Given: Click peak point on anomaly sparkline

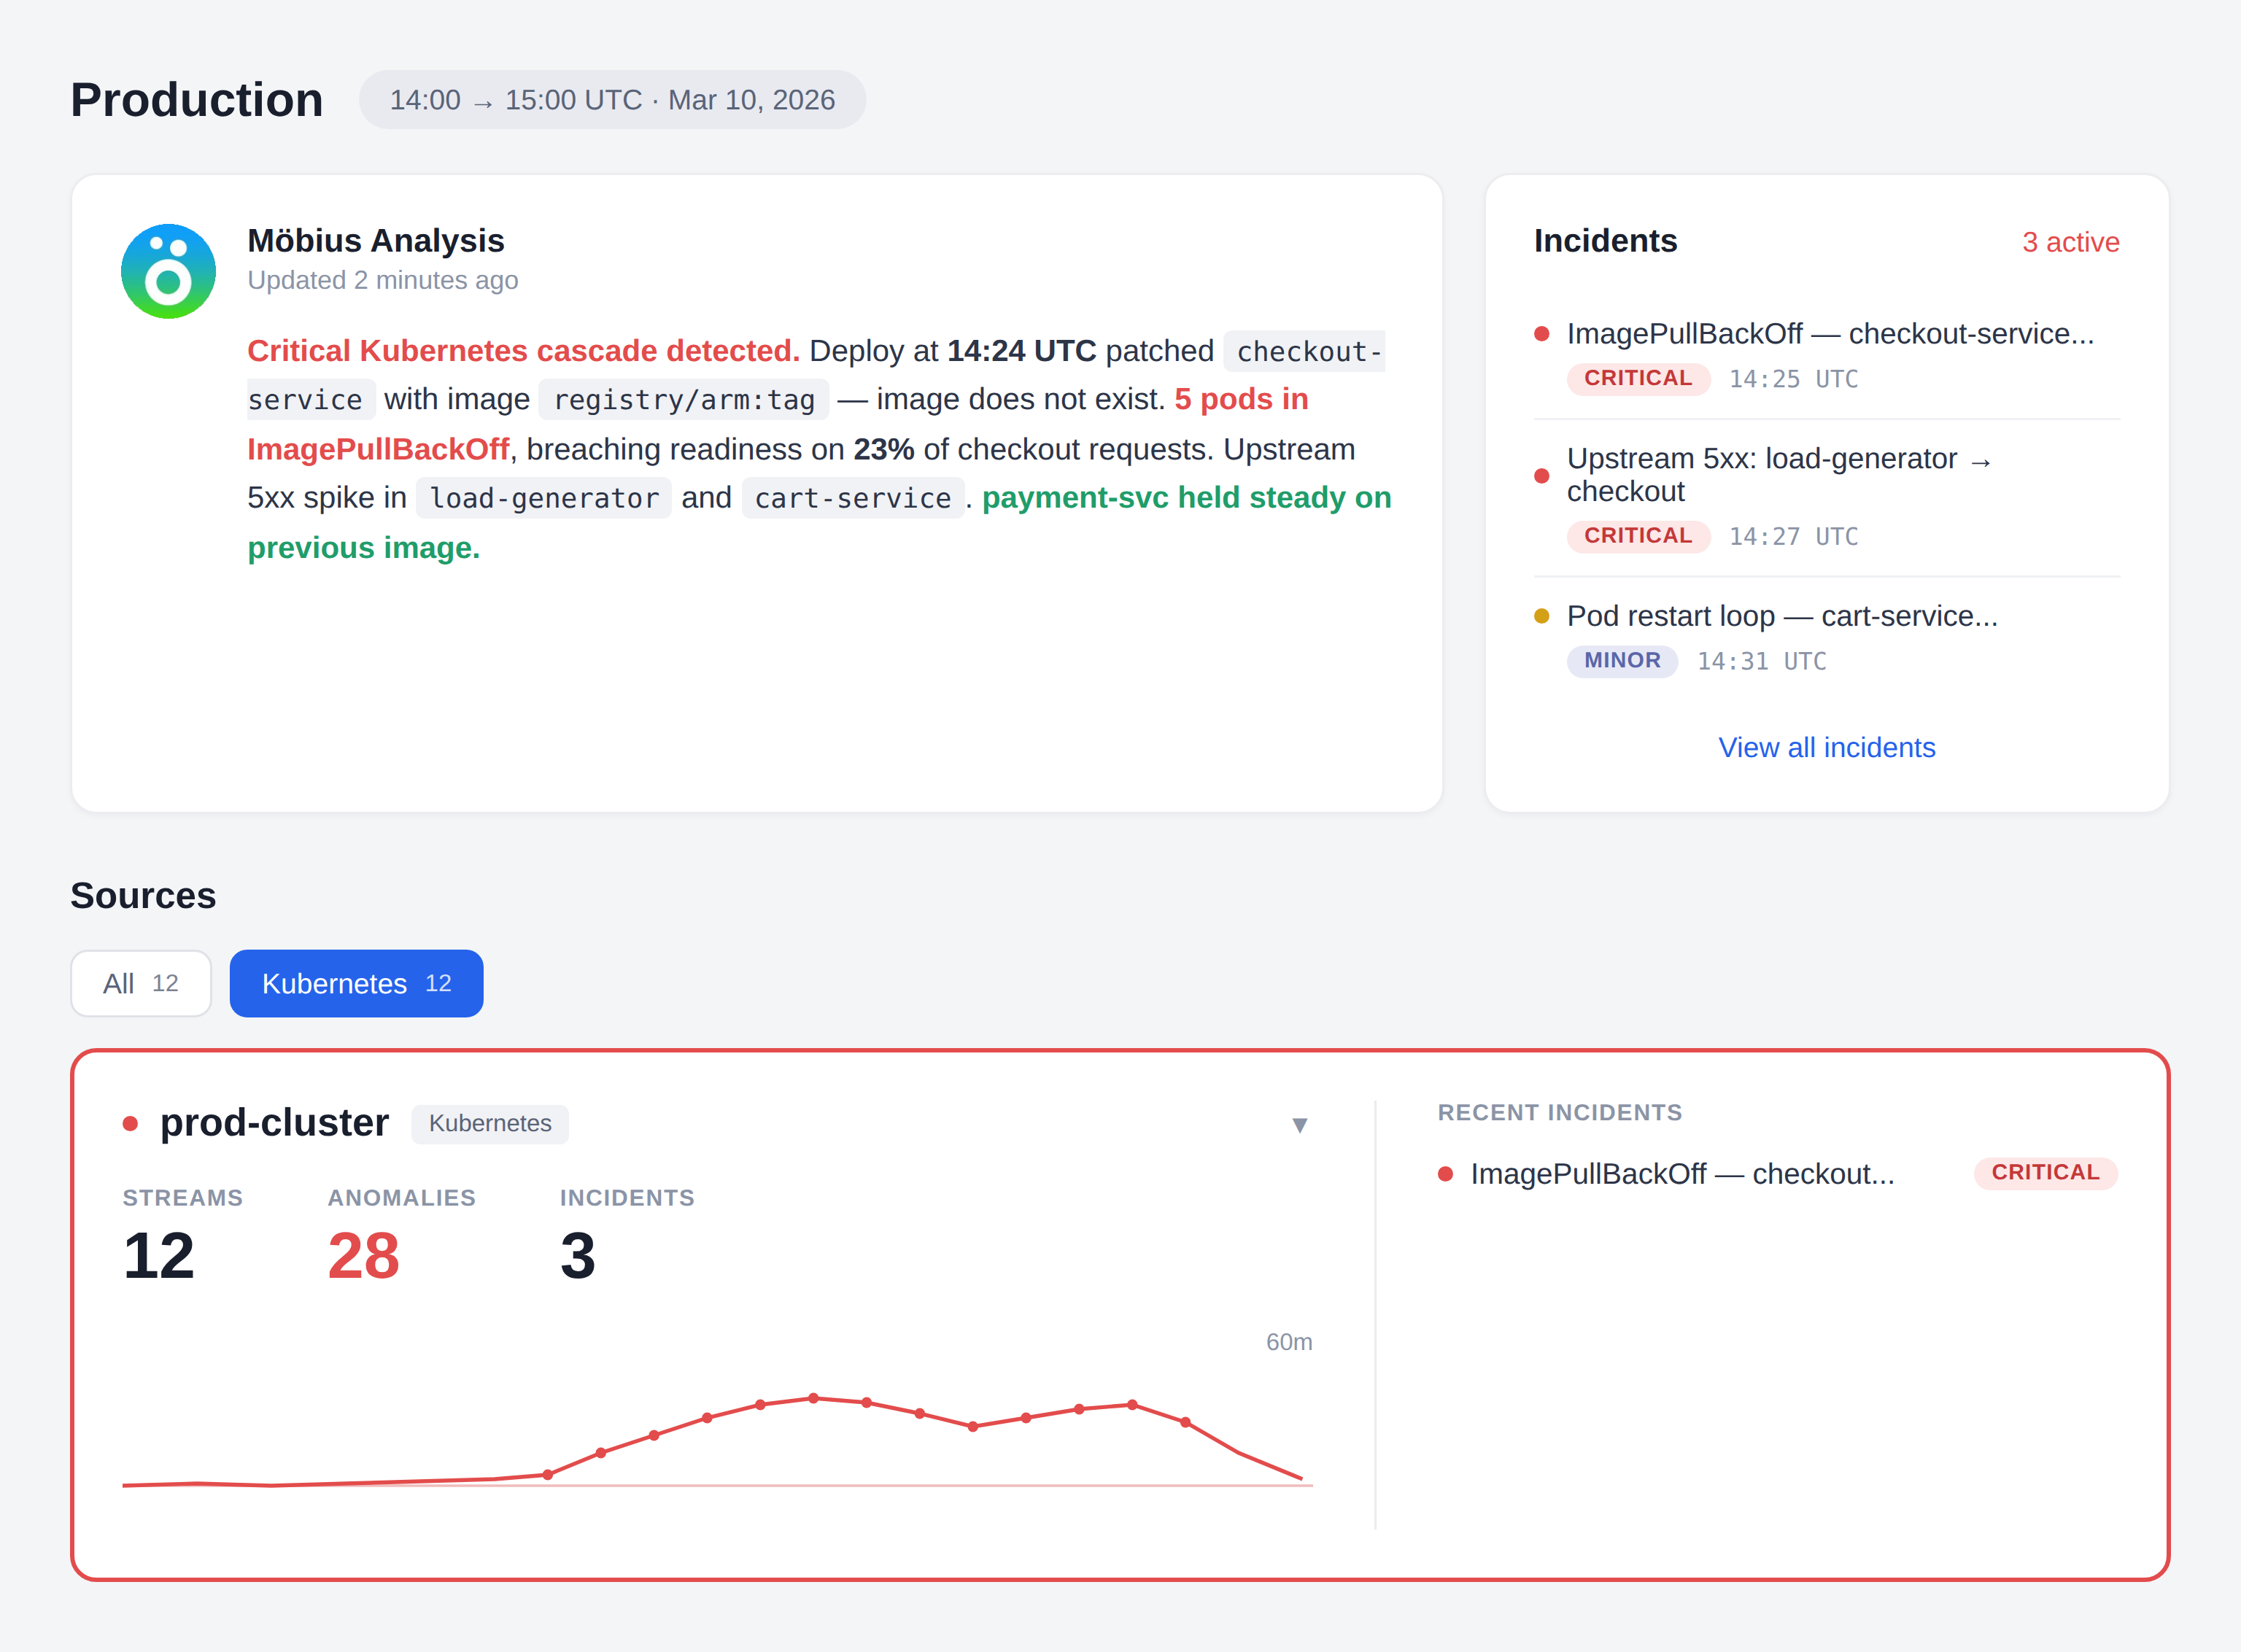Looking at the screenshot, I should pyautogui.click(x=813, y=1398).
